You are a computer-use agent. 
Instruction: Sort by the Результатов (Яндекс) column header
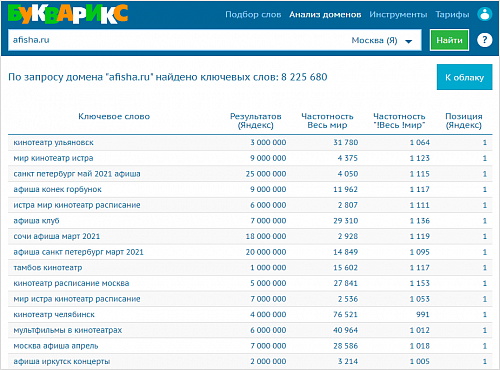[x=256, y=121]
